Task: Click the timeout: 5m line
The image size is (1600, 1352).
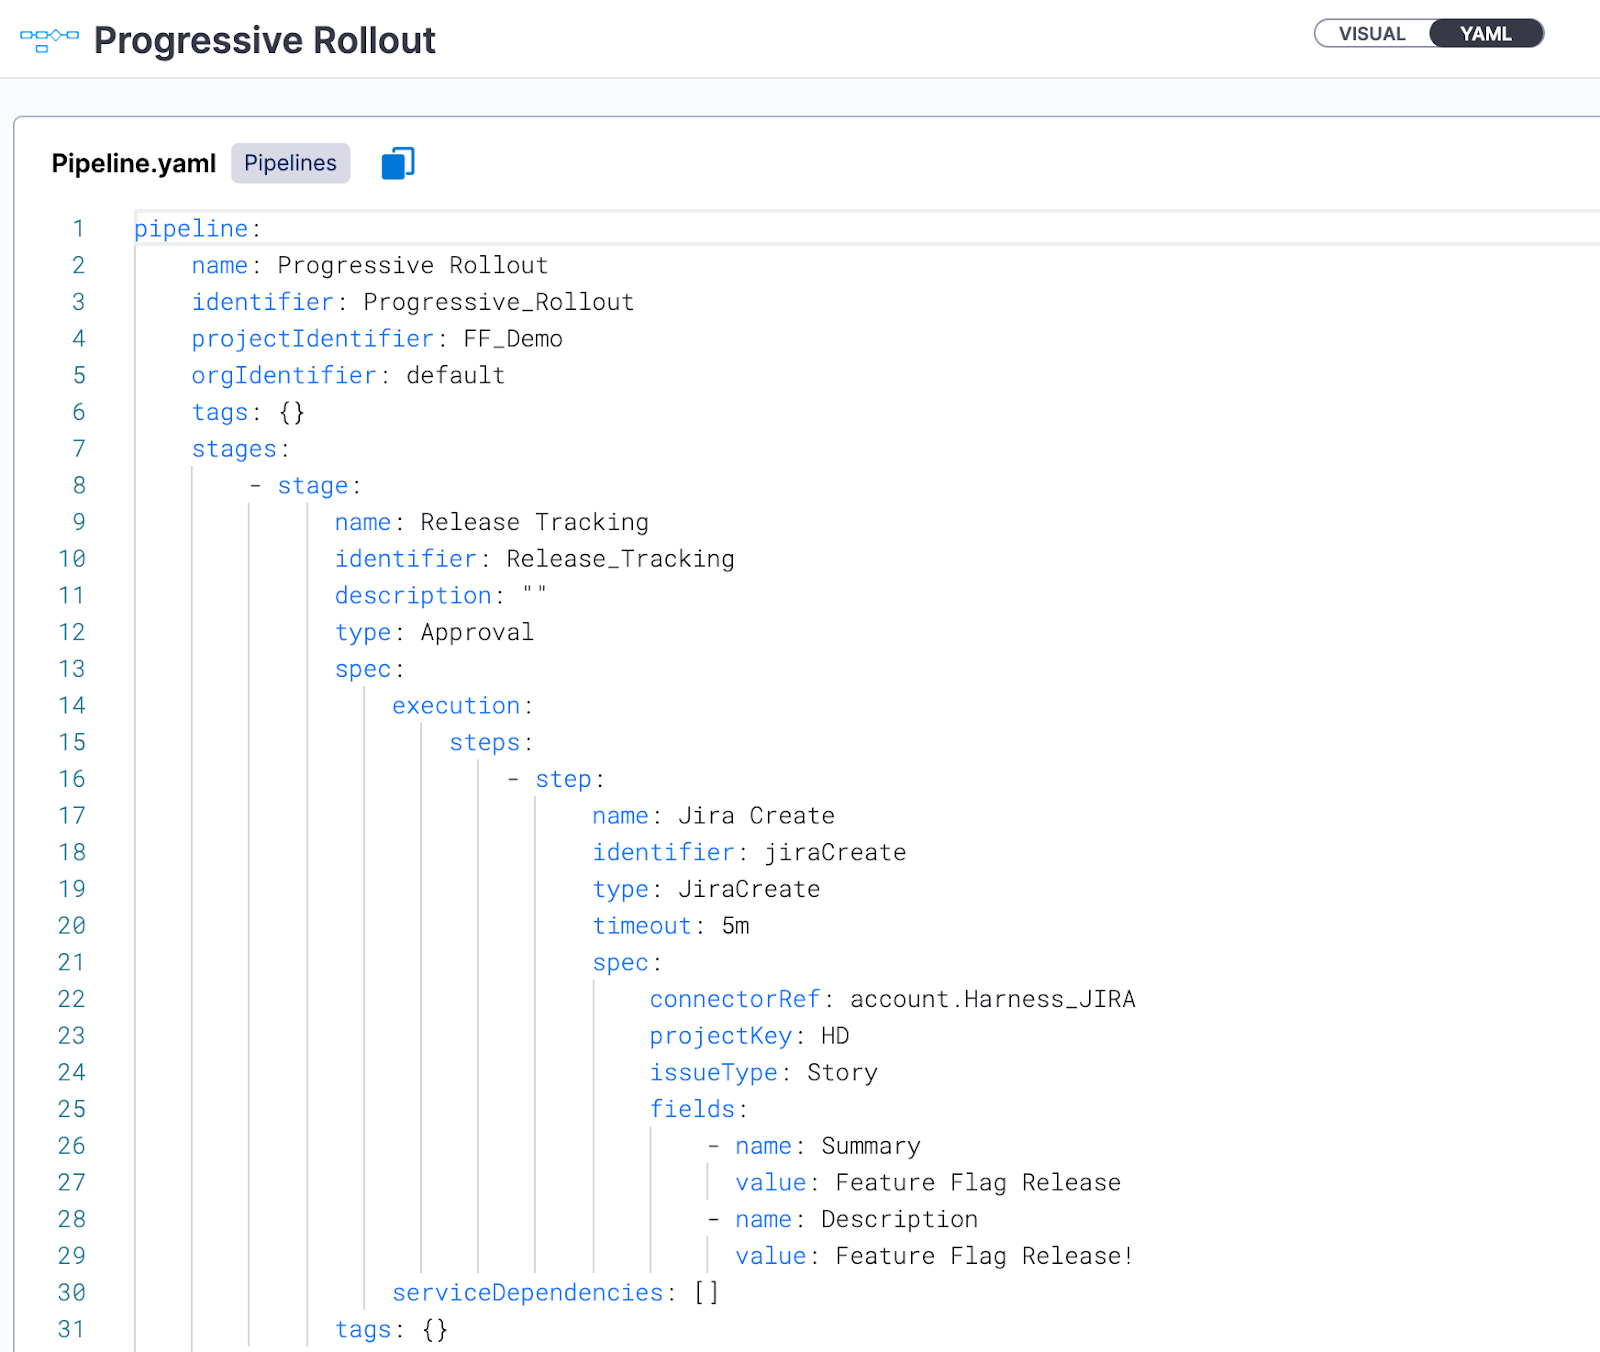Action: click(670, 925)
